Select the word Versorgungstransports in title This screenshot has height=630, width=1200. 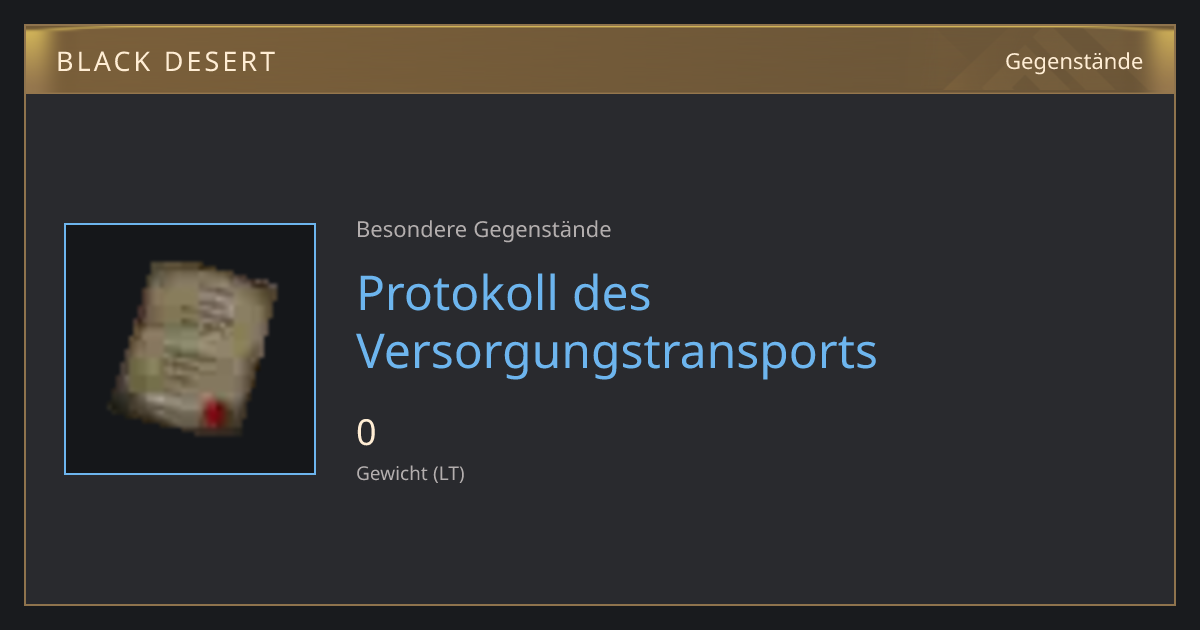pos(617,351)
